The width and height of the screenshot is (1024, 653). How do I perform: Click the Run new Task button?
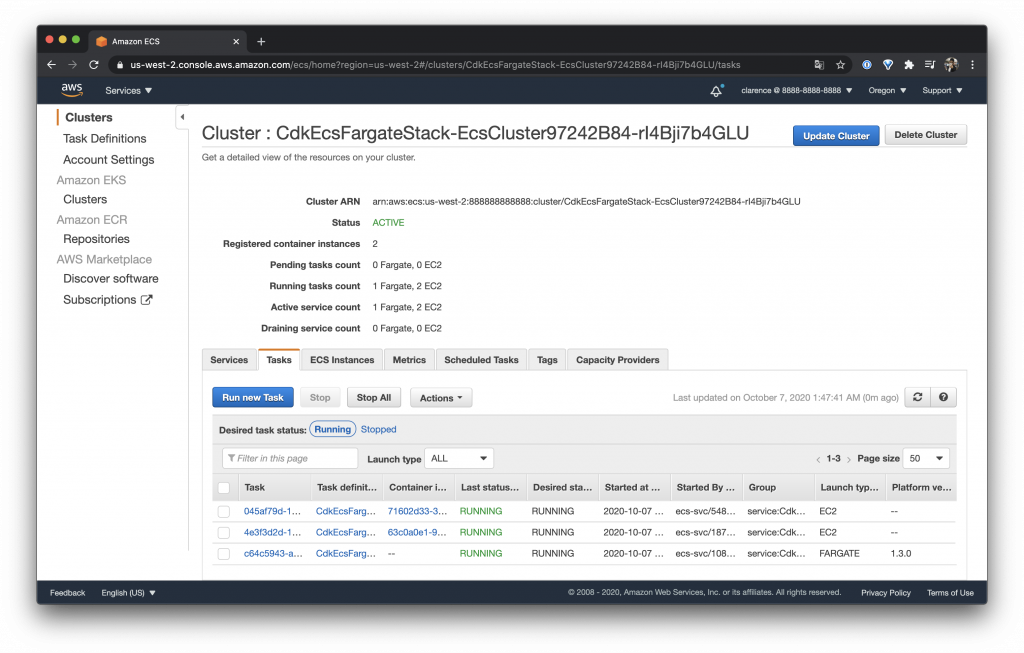253,397
